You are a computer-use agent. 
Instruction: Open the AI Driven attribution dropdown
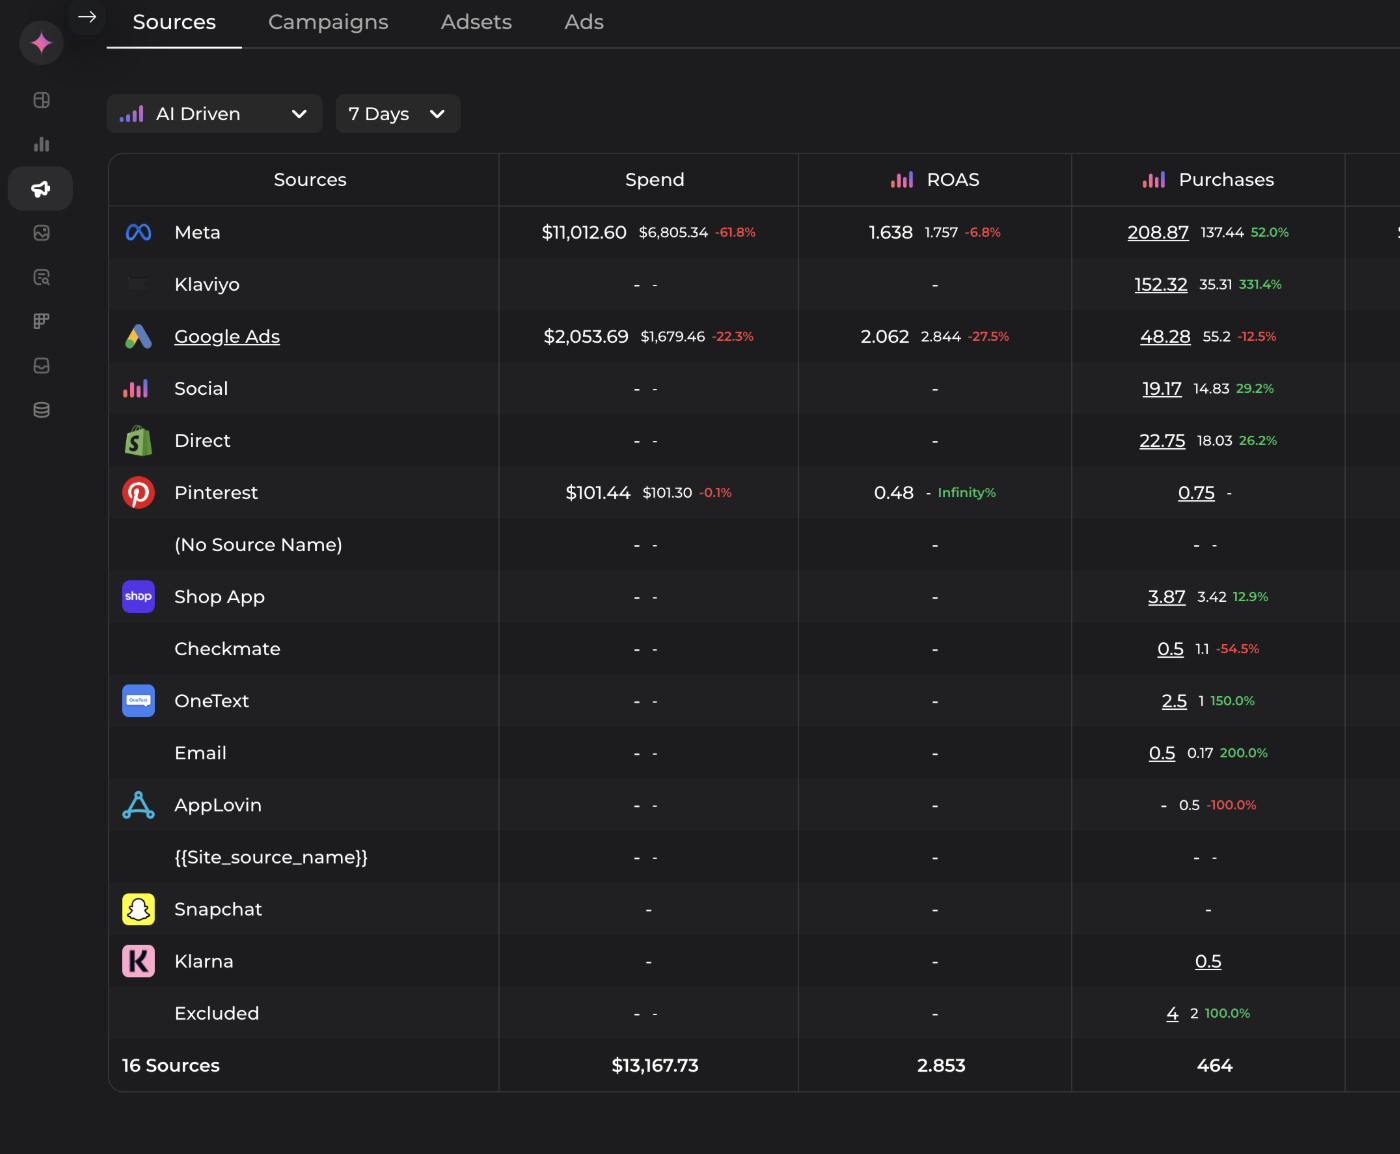pos(214,114)
